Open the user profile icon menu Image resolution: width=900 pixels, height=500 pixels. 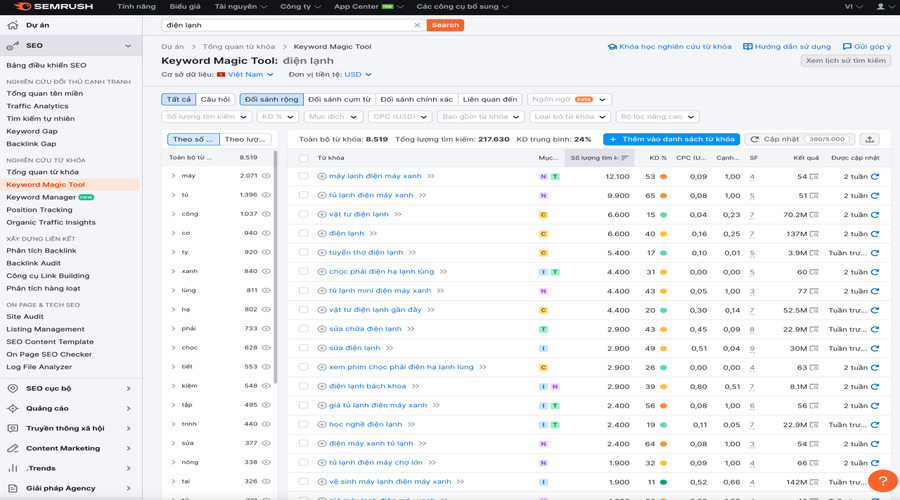881,6
